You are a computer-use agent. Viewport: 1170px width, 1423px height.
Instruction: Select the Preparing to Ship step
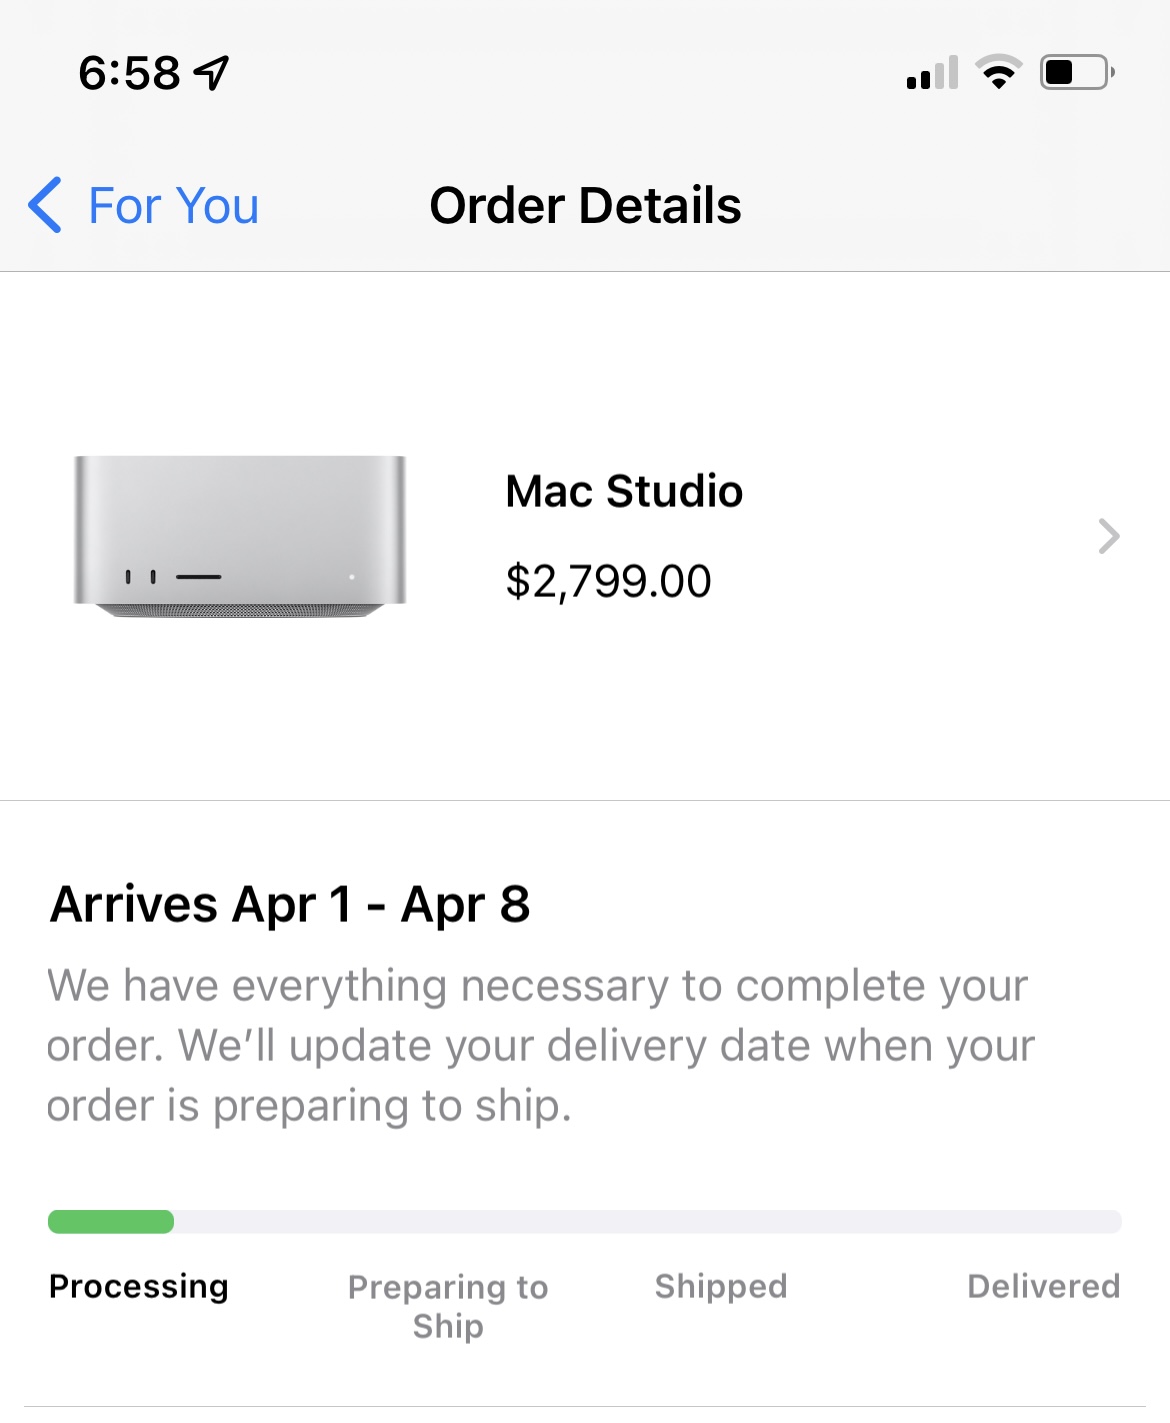[x=448, y=1306]
